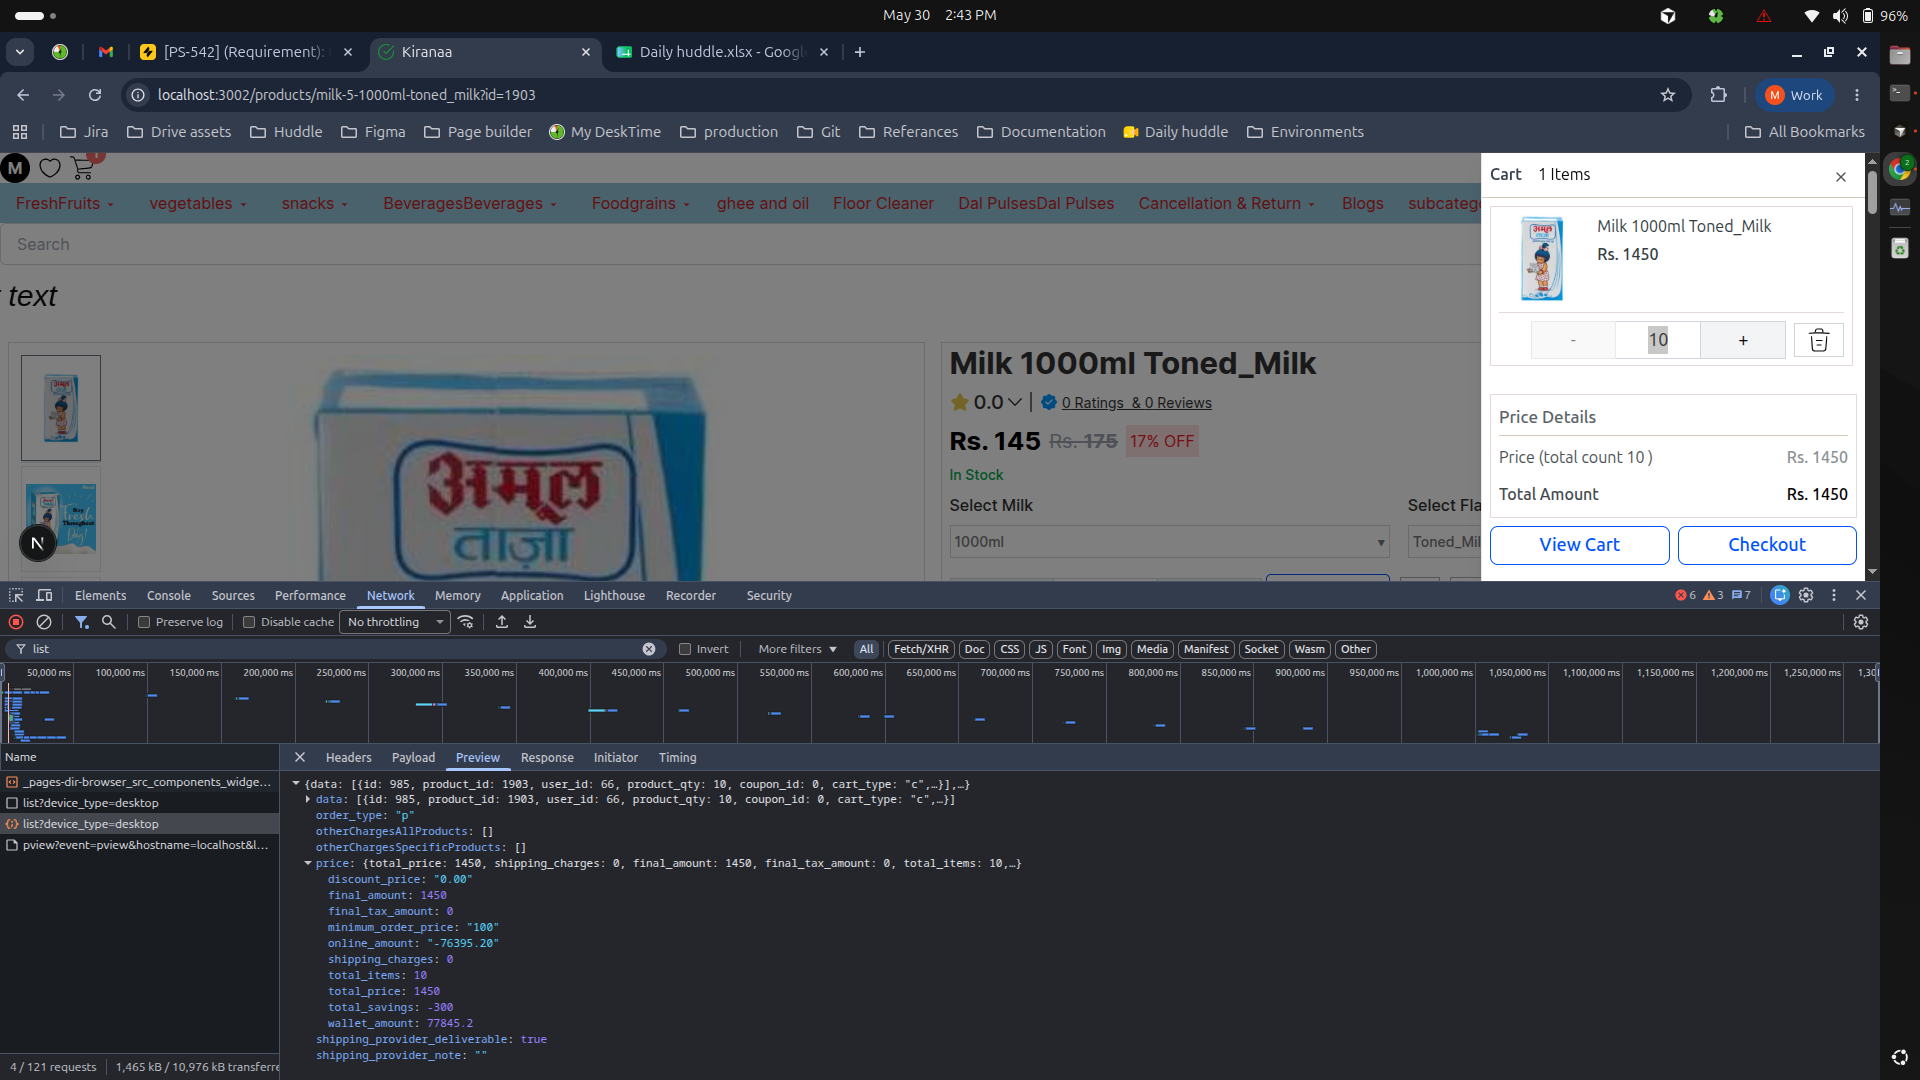Select the All request types filter

coord(866,649)
